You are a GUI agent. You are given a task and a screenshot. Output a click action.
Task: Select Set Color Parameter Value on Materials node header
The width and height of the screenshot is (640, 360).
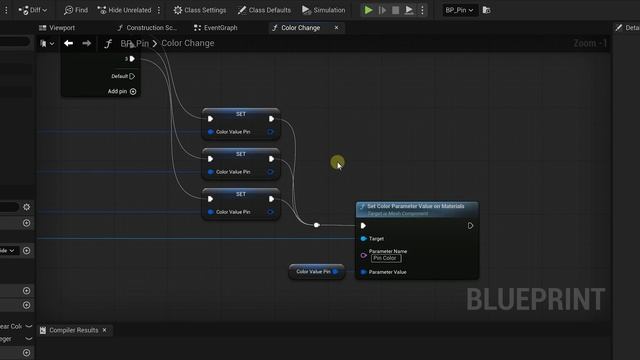(417, 209)
